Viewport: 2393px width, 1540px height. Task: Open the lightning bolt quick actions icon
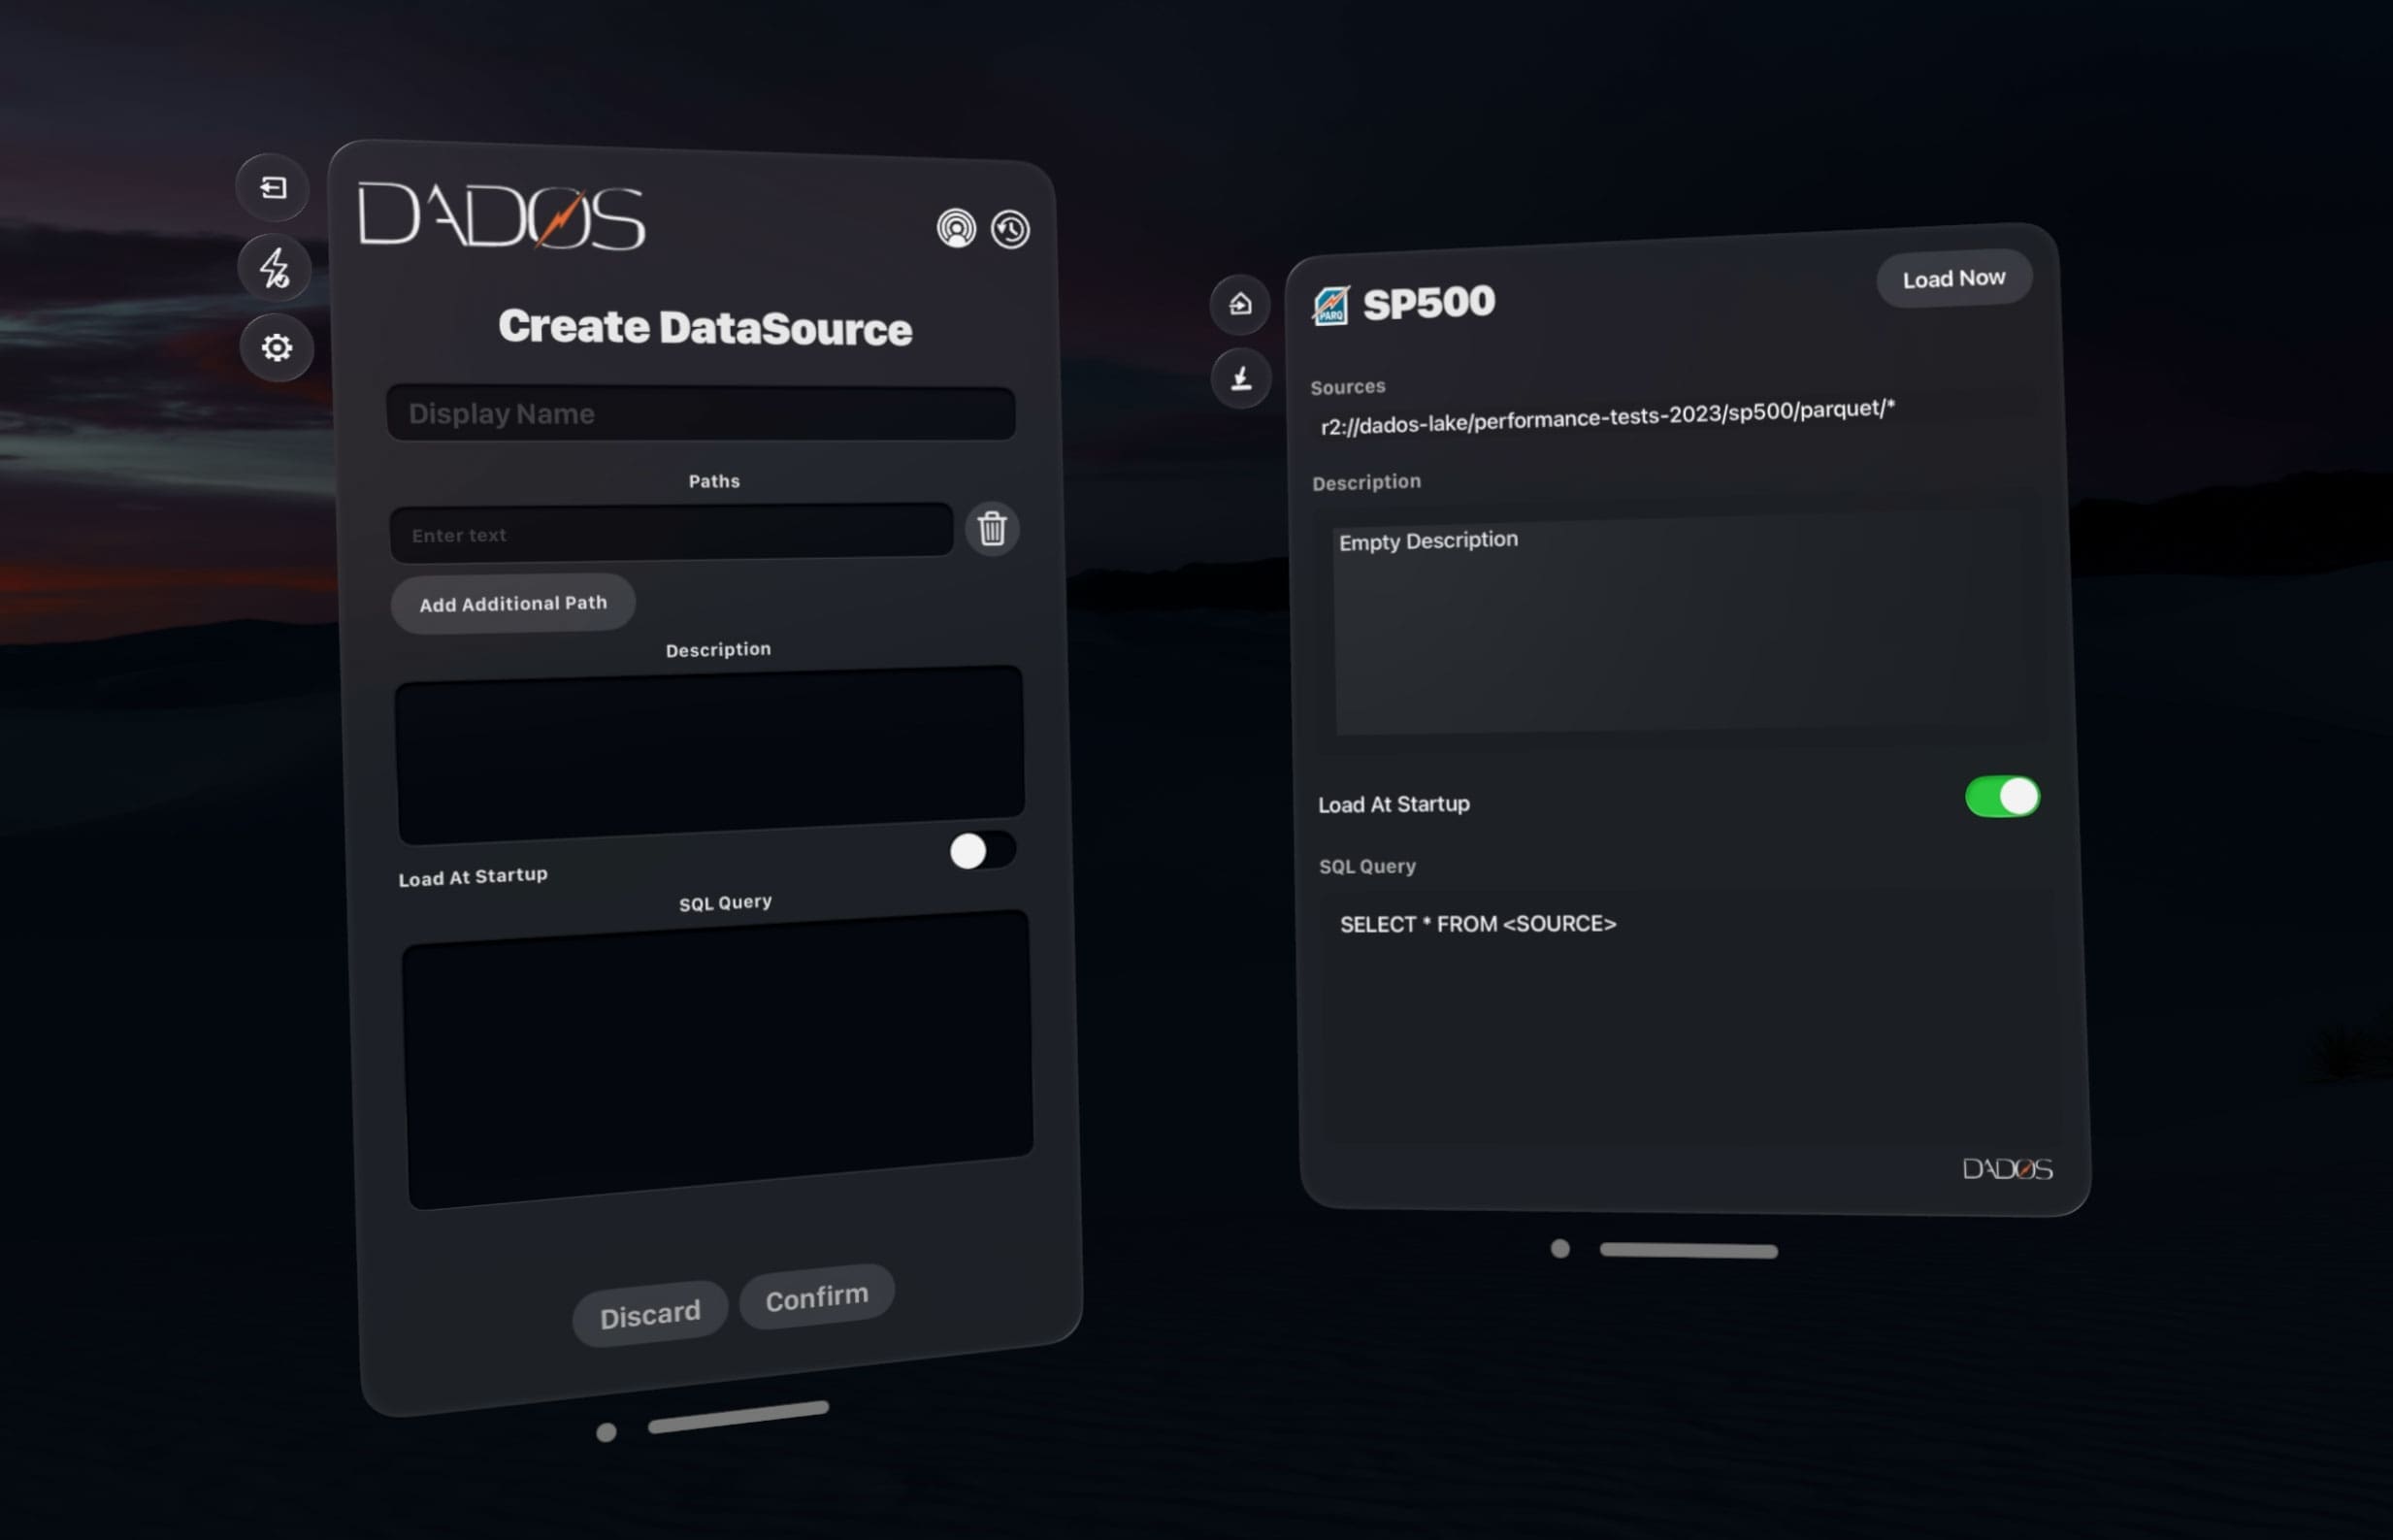point(274,268)
